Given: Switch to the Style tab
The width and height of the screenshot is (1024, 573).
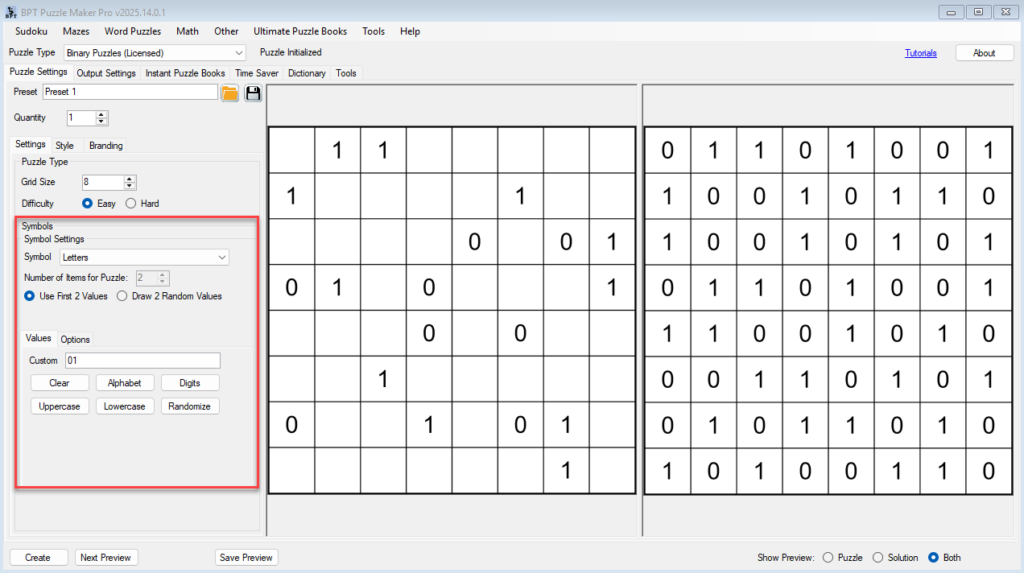Looking at the screenshot, I should coord(64,145).
